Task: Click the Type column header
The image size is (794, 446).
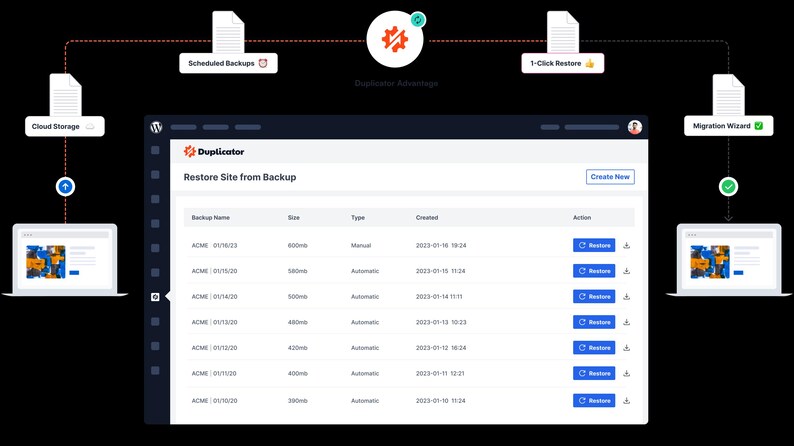Action: (x=358, y=218)
